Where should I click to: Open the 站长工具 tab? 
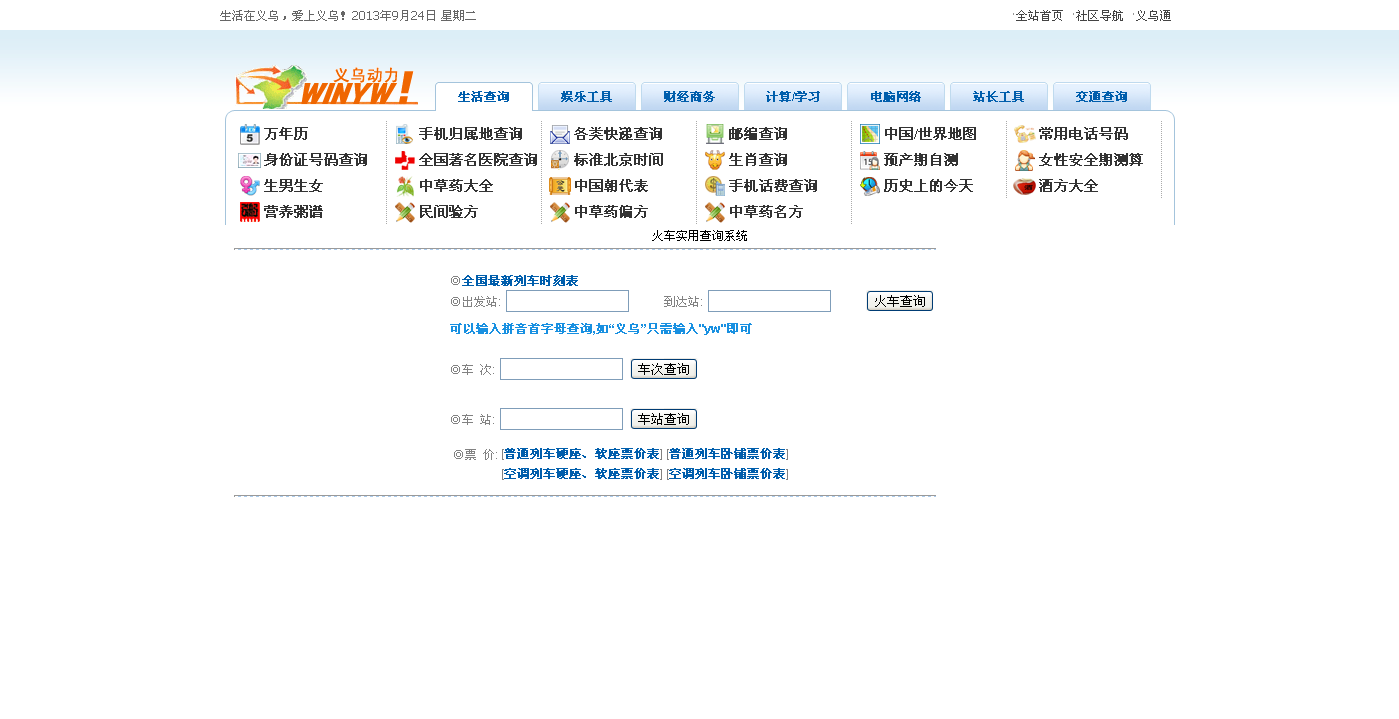pos(999,96)
